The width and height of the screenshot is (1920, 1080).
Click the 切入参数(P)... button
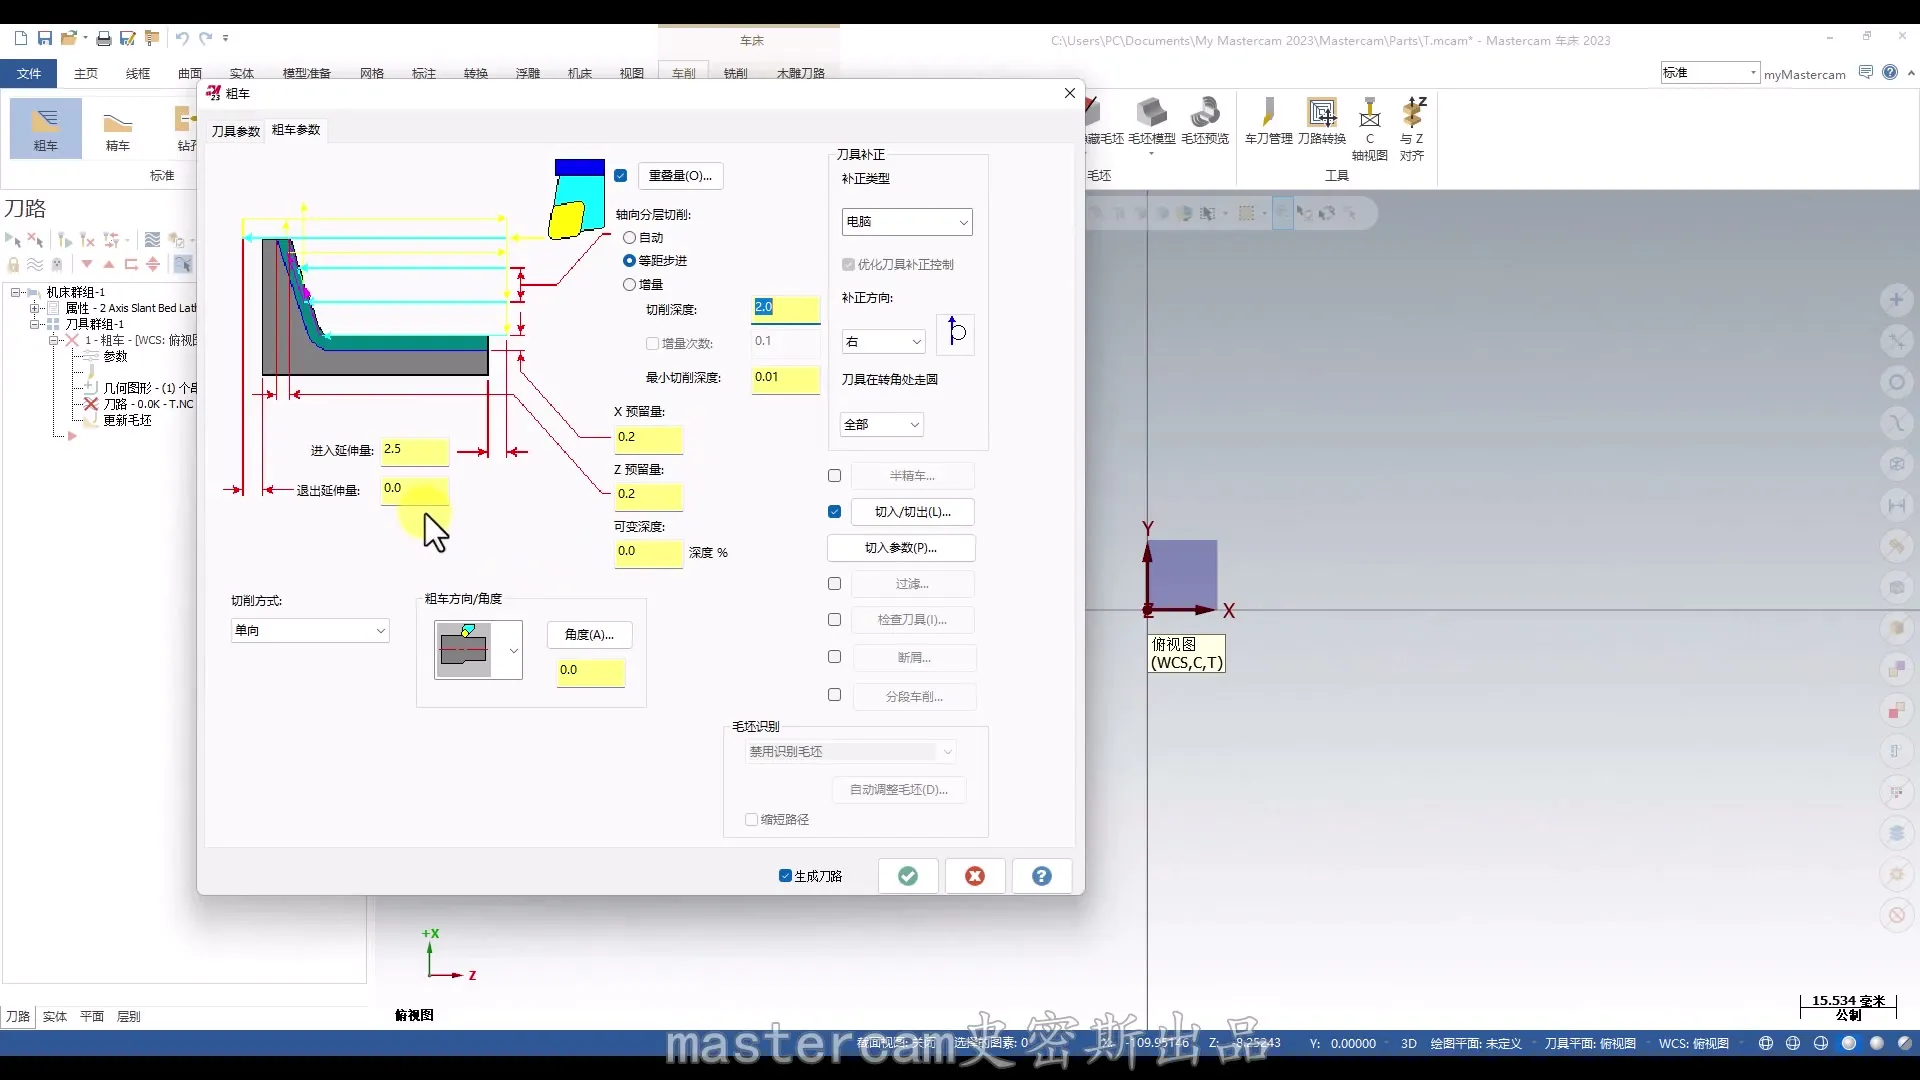[x=901, y=548]
